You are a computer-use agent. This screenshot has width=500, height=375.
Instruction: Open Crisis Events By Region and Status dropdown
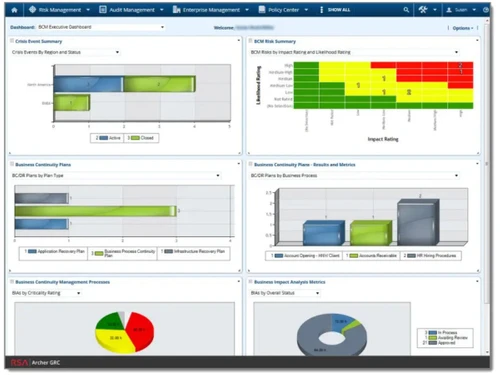coord(65,52)
